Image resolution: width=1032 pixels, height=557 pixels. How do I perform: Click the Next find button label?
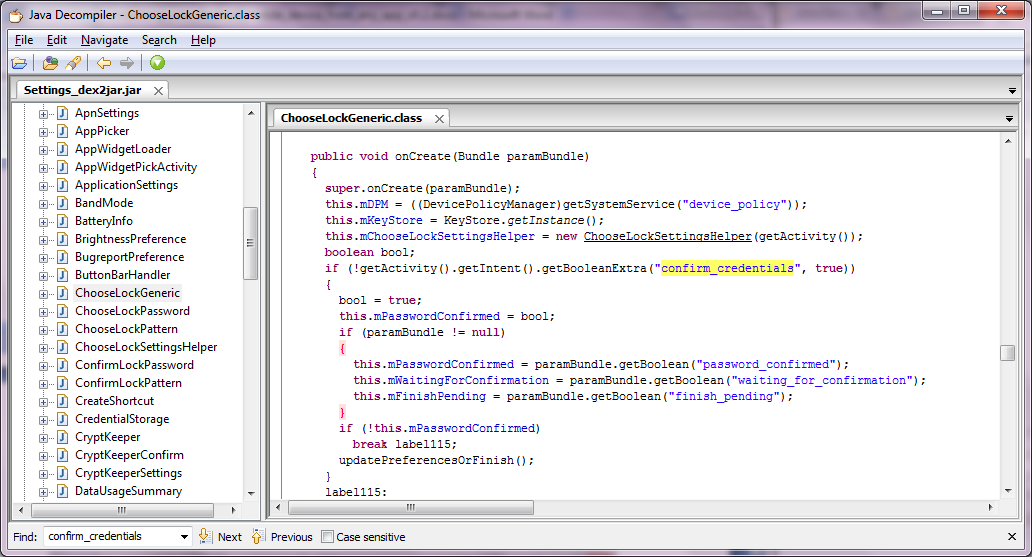click(230, 537)
